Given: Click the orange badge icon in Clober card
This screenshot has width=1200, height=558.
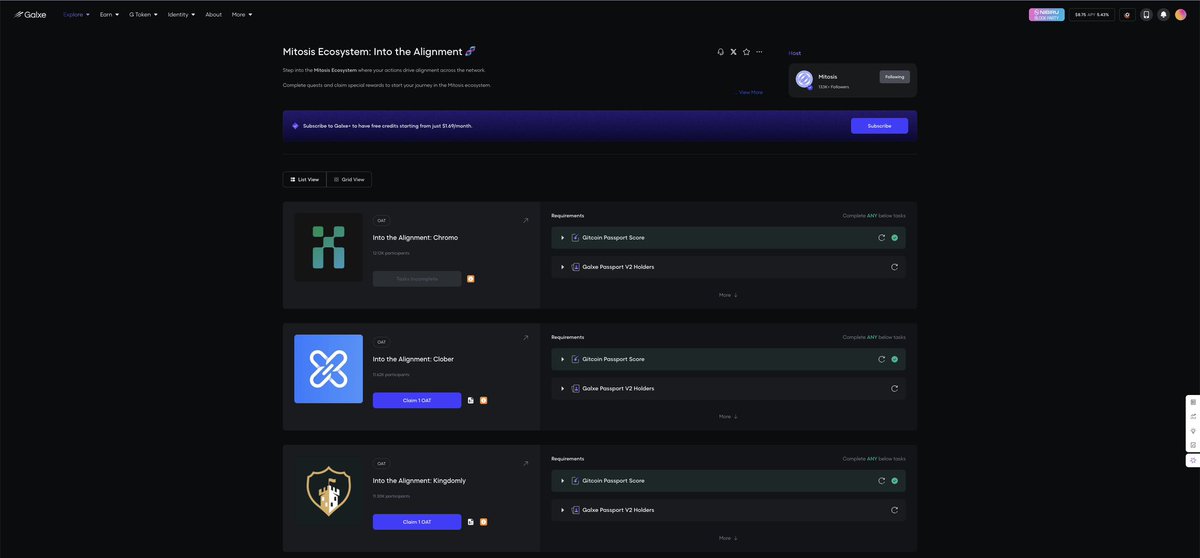Looking at the screenshot, I should tap(483, 400).
